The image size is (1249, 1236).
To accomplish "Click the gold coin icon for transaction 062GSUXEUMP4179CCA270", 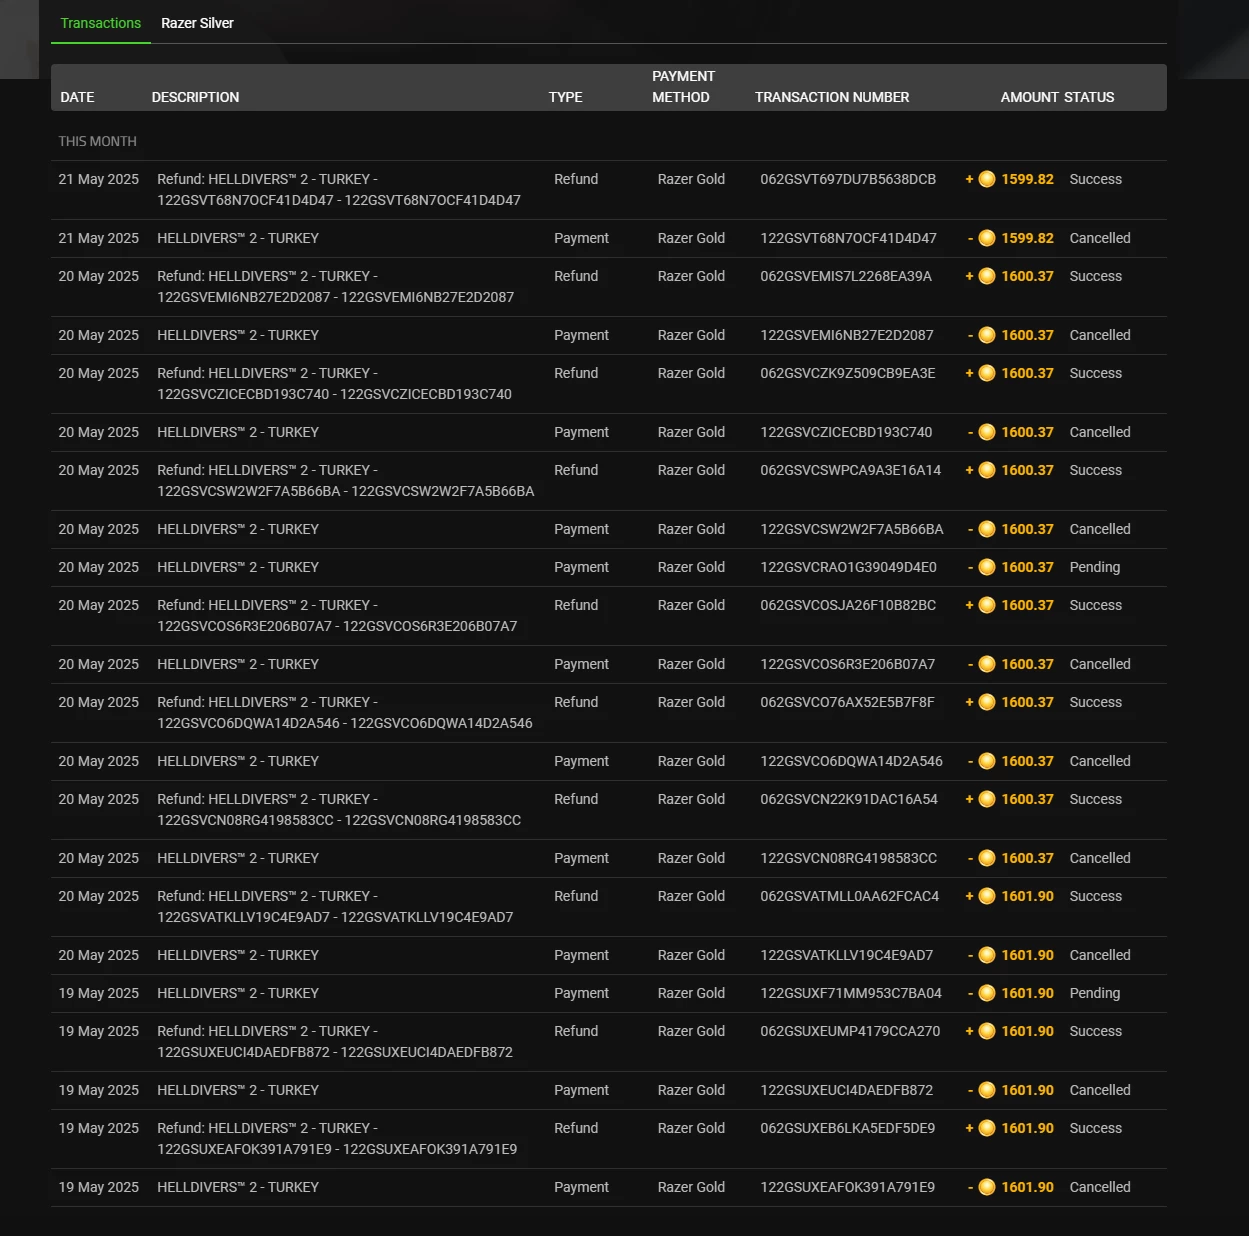I will [x=987, y=1031].
